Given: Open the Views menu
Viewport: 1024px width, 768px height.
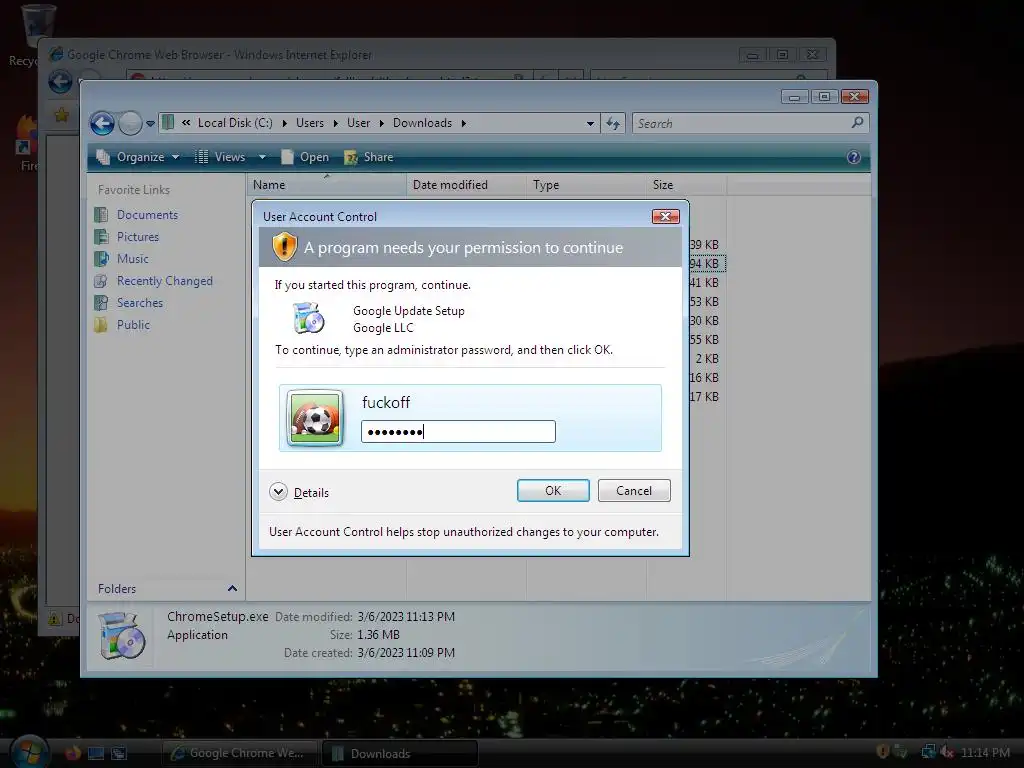Looking at the screenshot, I should point(221,157).
